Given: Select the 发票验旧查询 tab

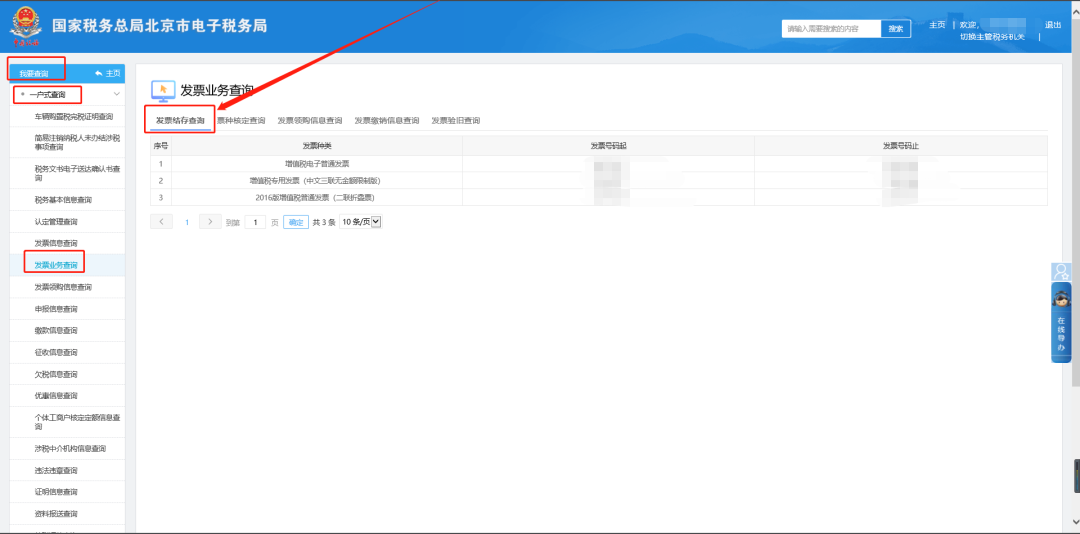Looking at the screenshot, I should click(x=455, y=121).
